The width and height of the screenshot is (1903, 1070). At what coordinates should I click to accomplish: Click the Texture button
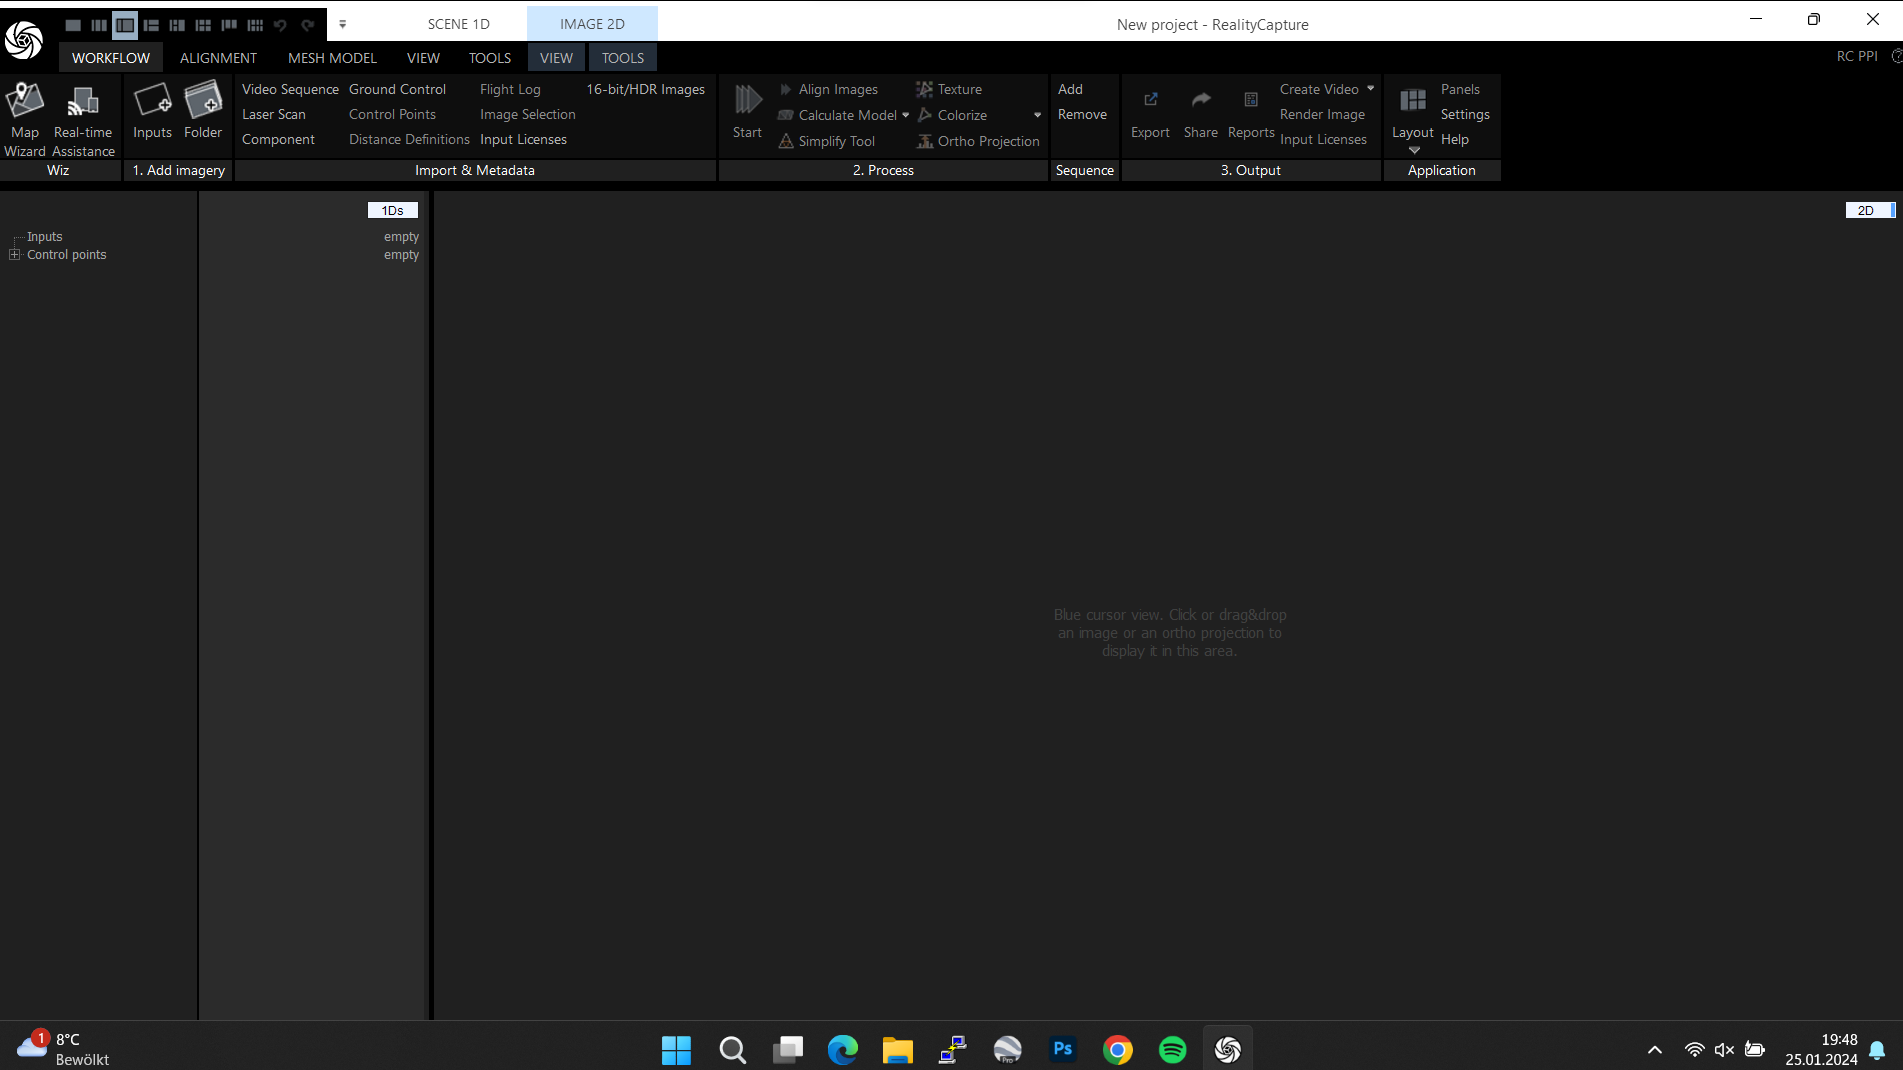pyautogui.click(x=949, y=89)
